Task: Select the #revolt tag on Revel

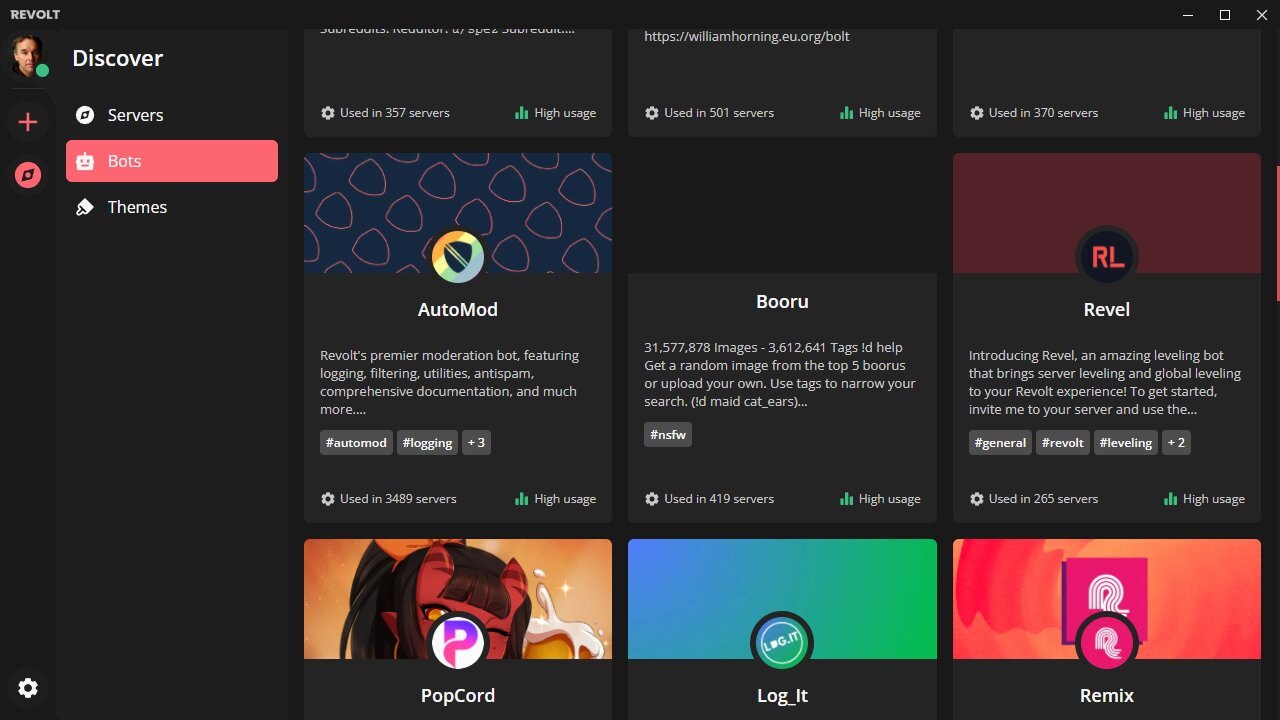Action: pyautogui.click(x=1062, y=443)
